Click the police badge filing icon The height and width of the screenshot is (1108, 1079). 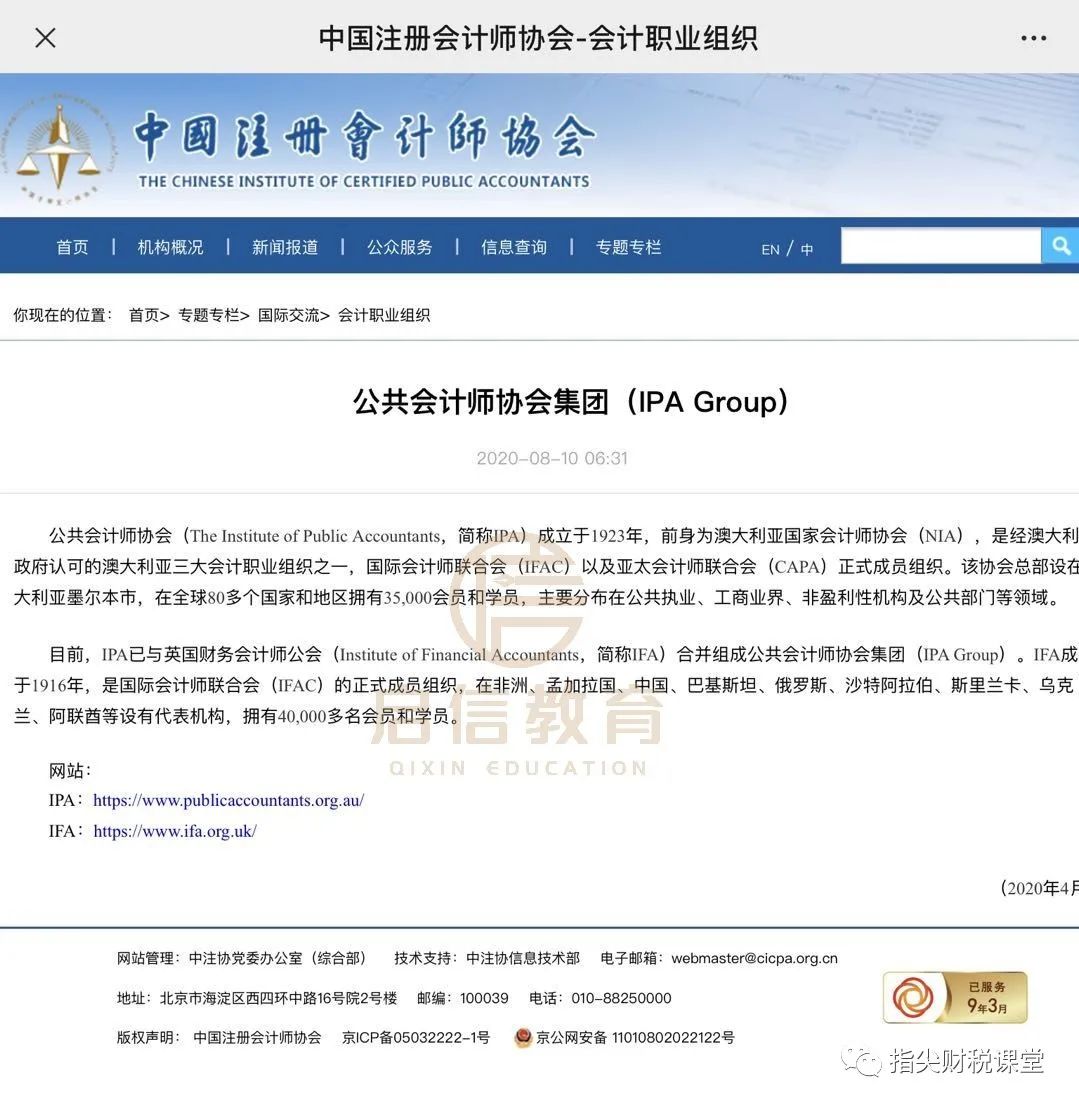pyautogui.click(x=523, y=1037)
